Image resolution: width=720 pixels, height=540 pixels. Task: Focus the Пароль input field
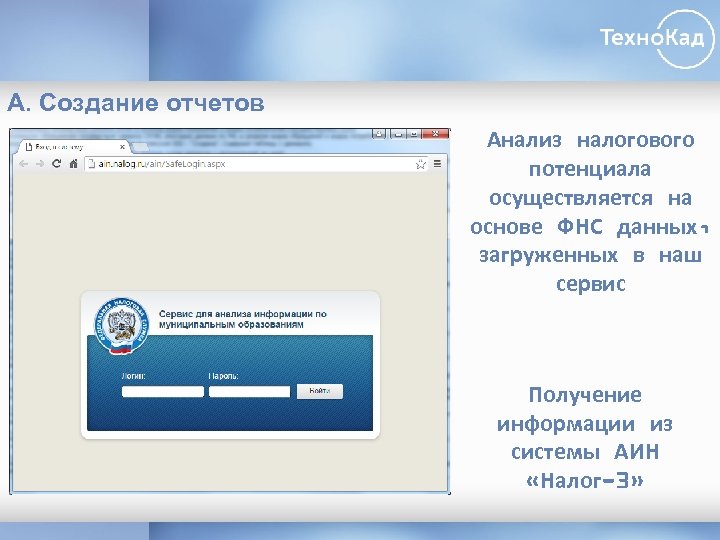(249, 391)
